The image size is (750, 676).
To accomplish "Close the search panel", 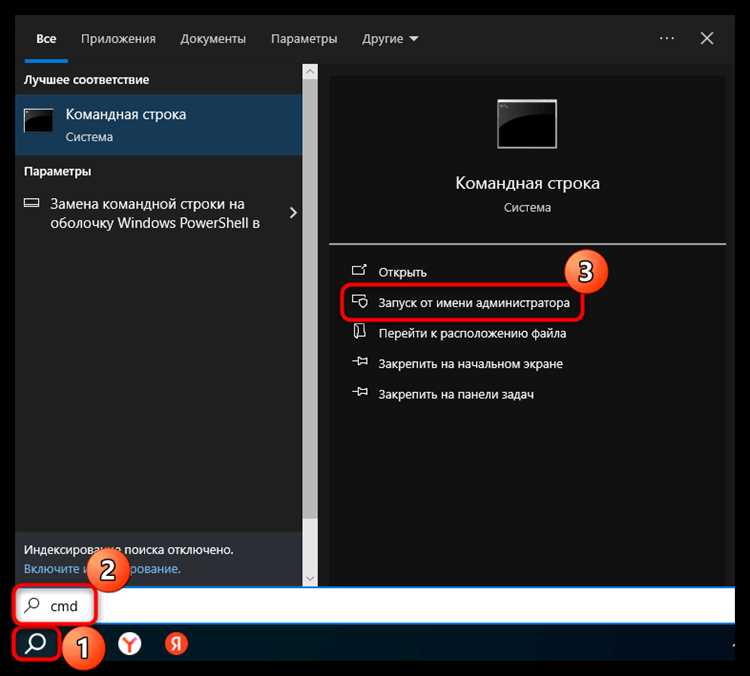I will click(x=706, y=38).
